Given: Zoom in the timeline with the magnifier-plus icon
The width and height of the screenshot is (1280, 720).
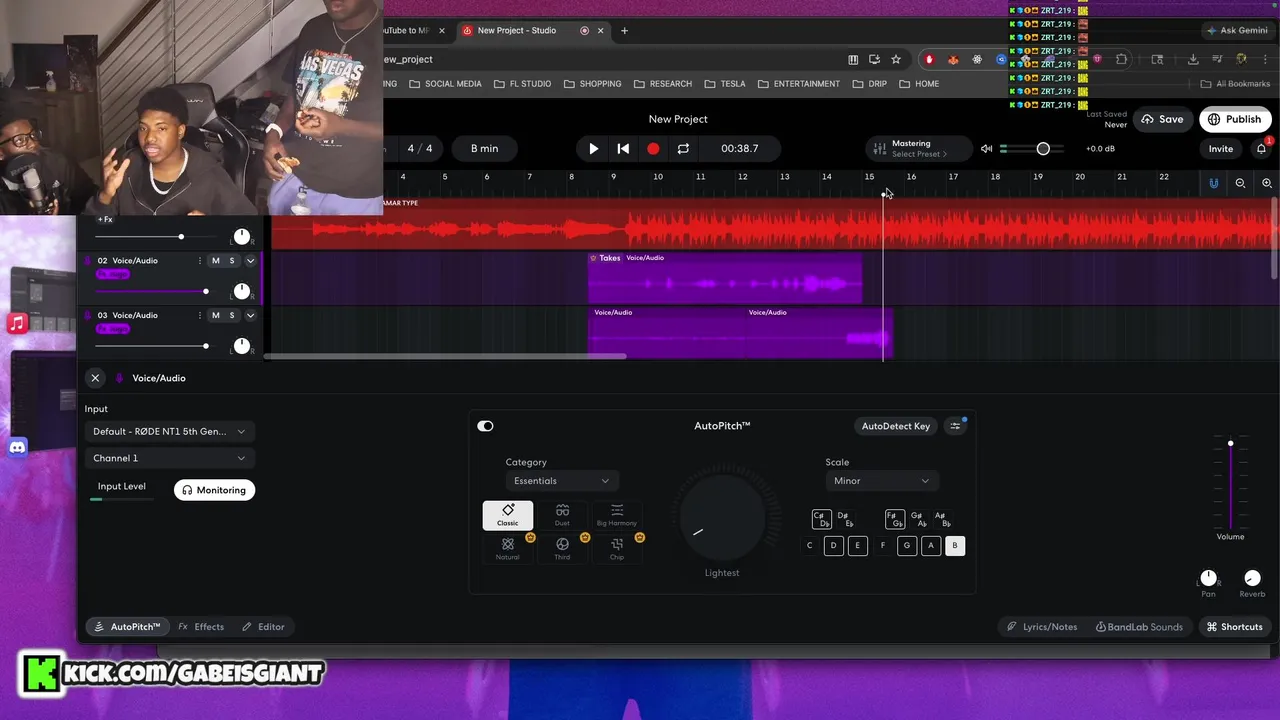Looking at the screenshot, I should coord(1267,183).
